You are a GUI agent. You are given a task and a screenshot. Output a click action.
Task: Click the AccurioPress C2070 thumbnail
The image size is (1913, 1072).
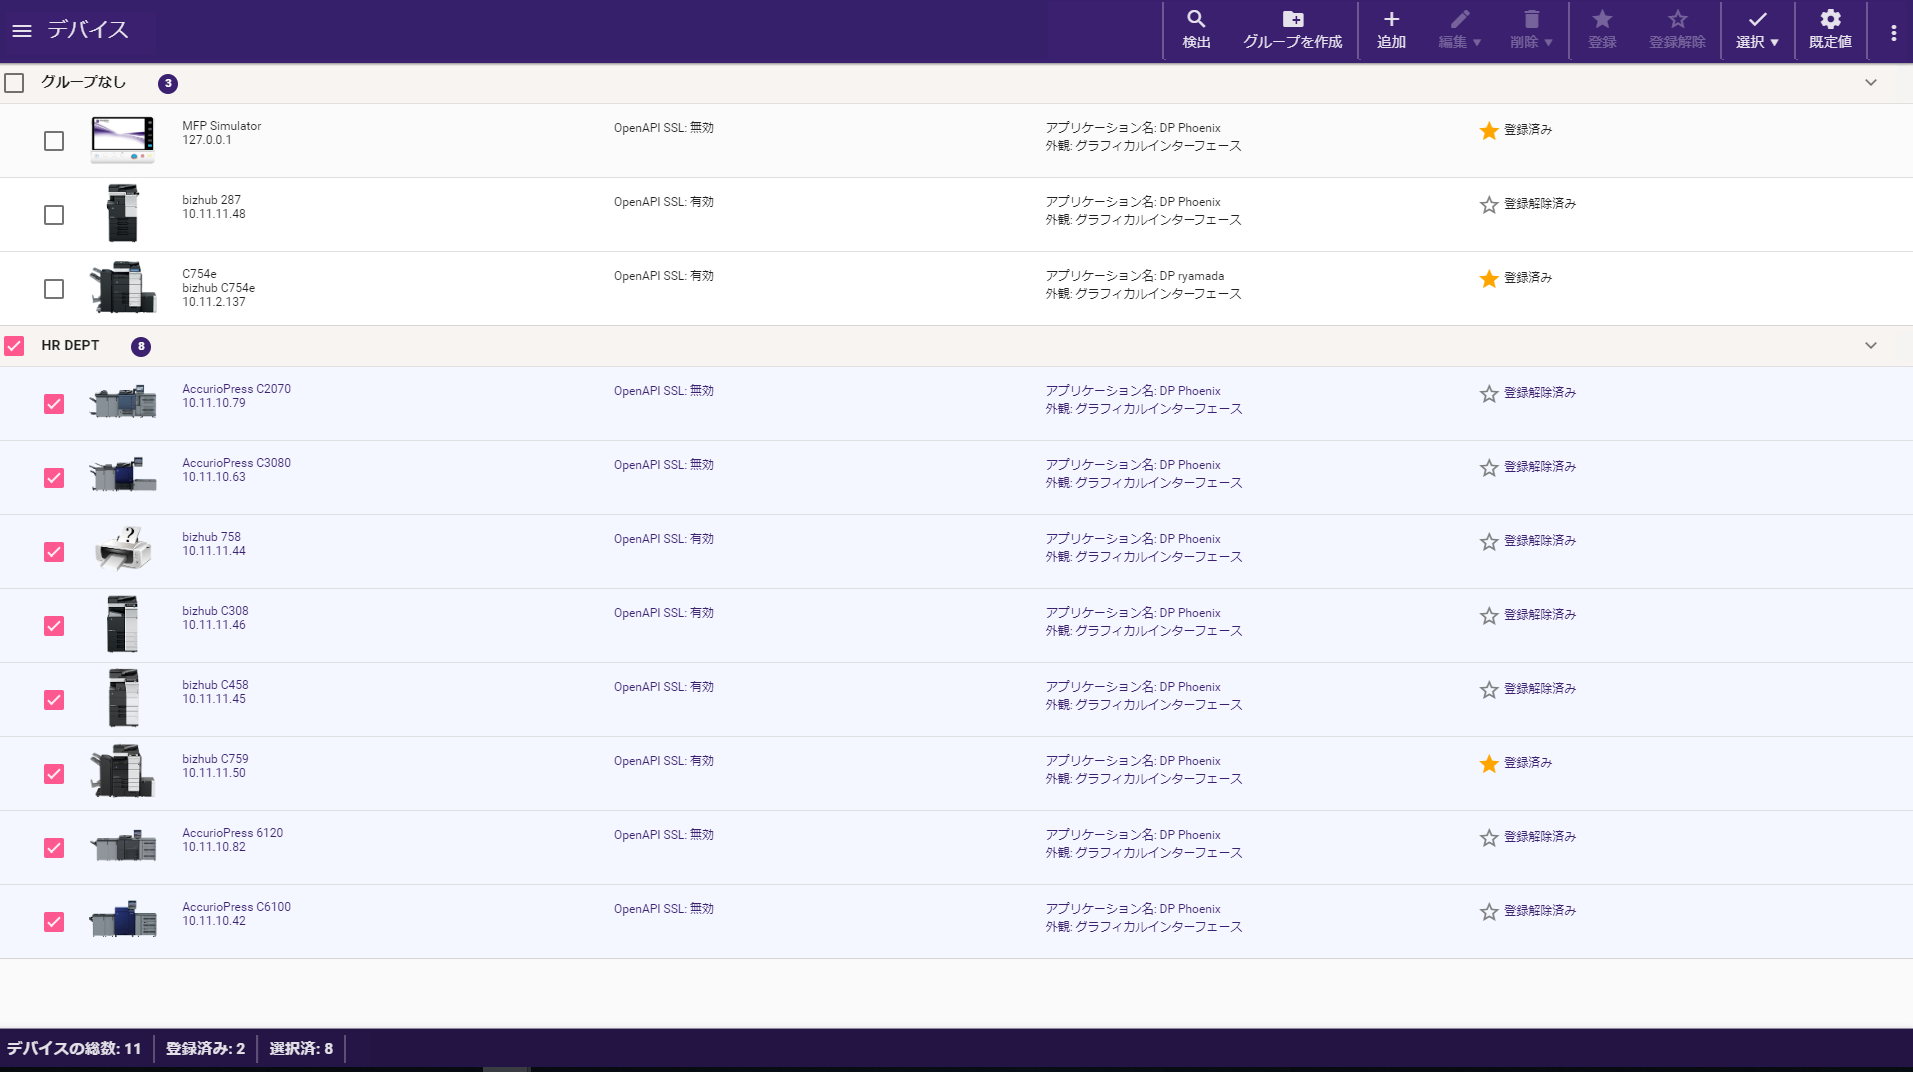(x=123, y=402)
